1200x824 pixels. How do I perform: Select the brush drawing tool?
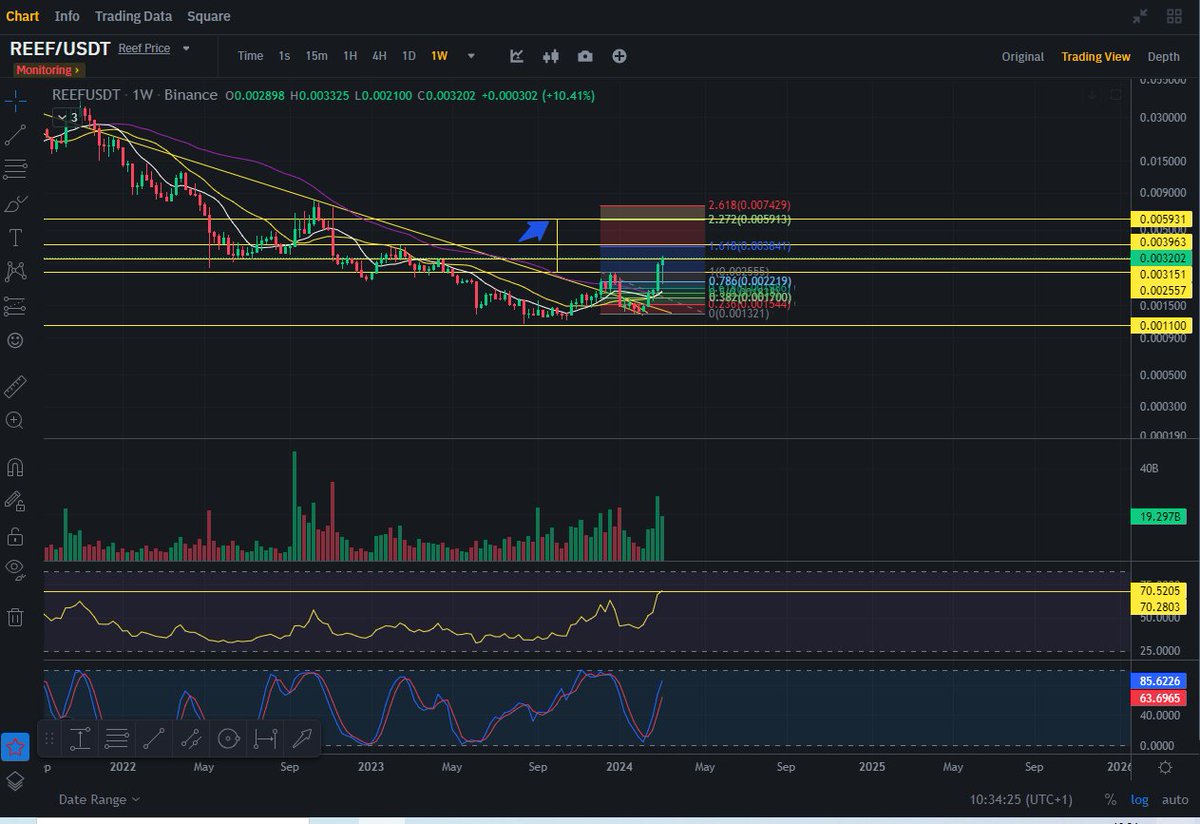pyautogui.click(x=14, y=204)
